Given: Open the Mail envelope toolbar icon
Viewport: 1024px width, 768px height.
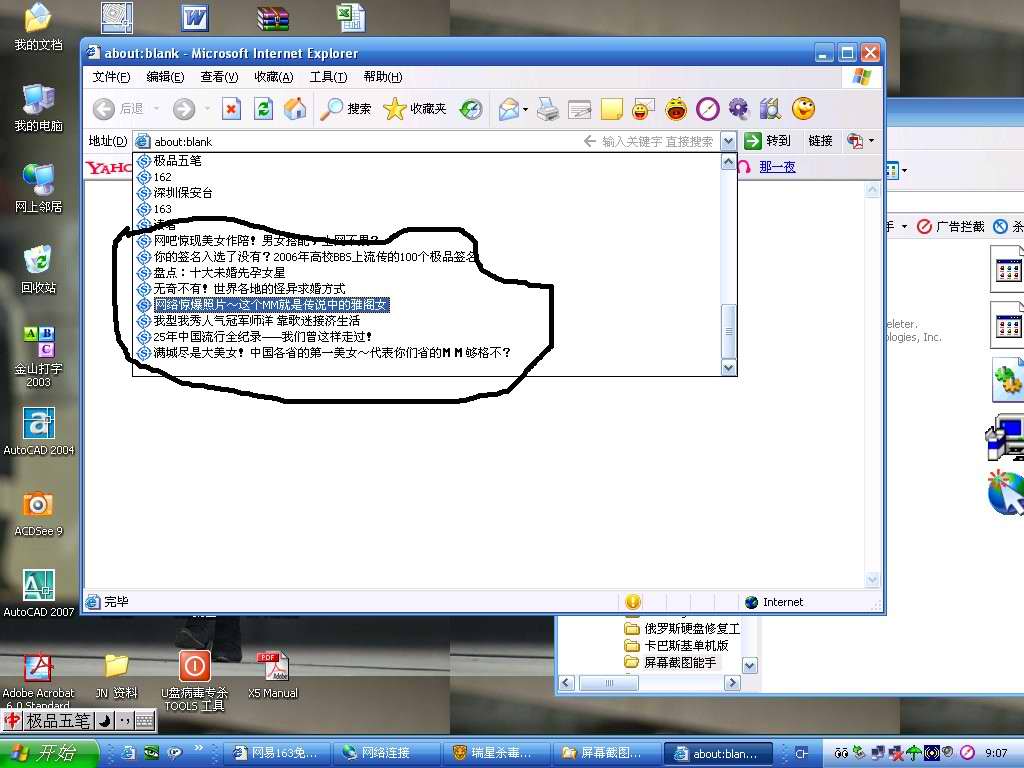Looking at the screenshot, I should 509,109.
